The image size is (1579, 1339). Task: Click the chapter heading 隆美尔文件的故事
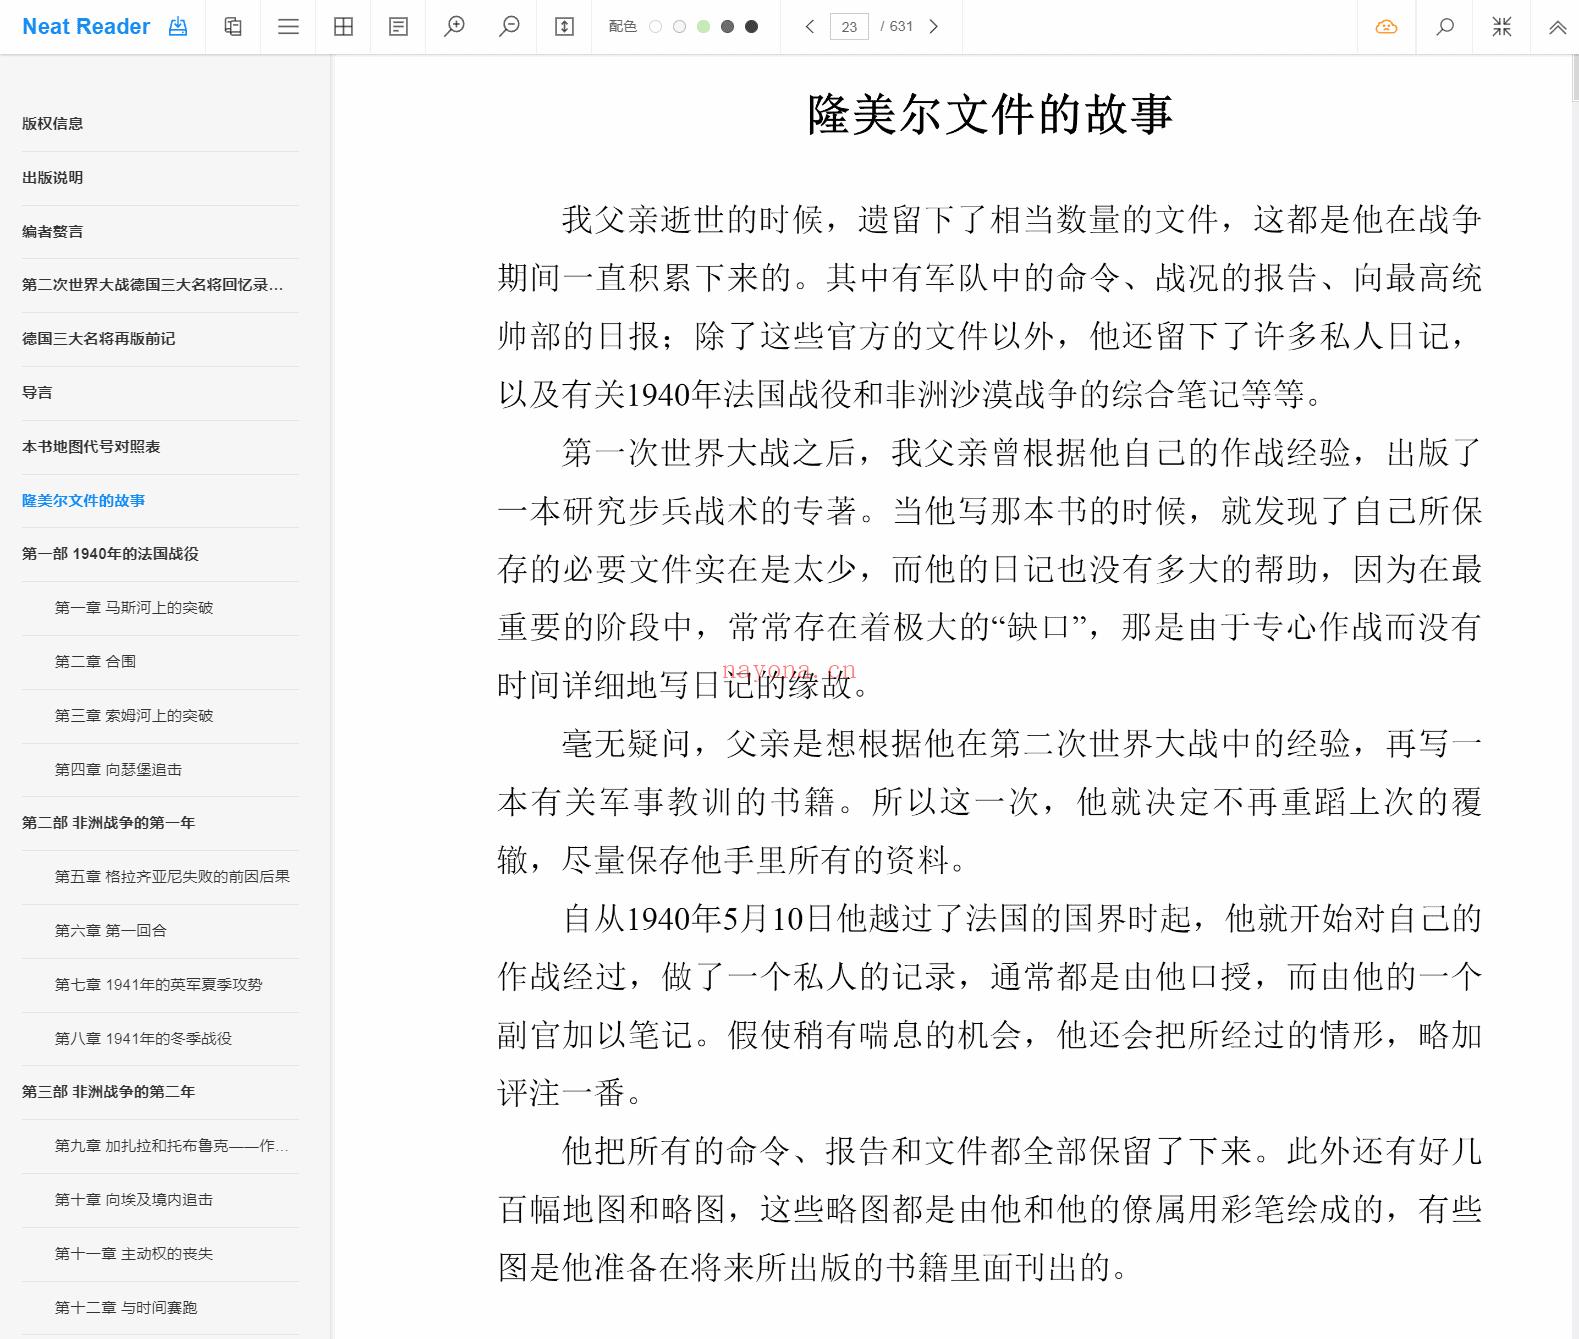pyautogui.click(x=990, y=114)
